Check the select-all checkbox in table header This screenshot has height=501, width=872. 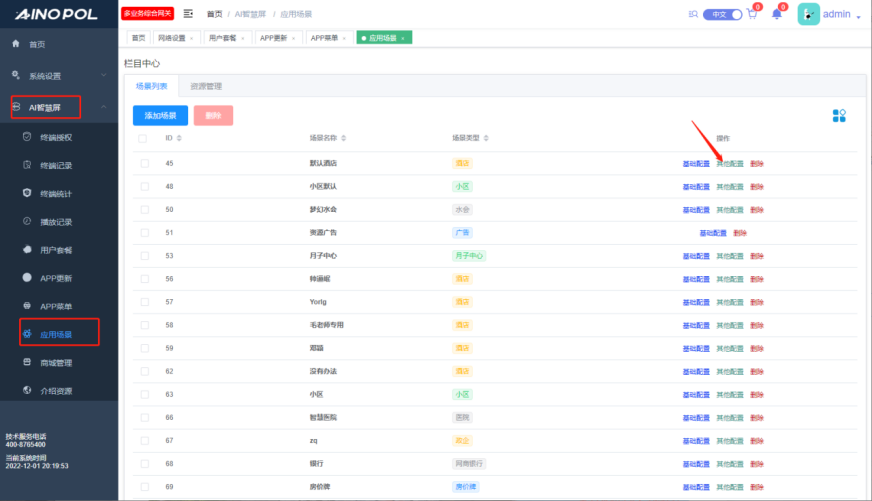pyautogui.click(x=144, y=138)
